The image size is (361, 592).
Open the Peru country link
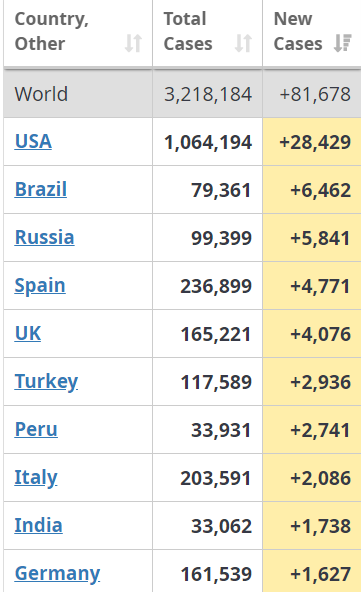pyautogui.click(x=36, y=429)
